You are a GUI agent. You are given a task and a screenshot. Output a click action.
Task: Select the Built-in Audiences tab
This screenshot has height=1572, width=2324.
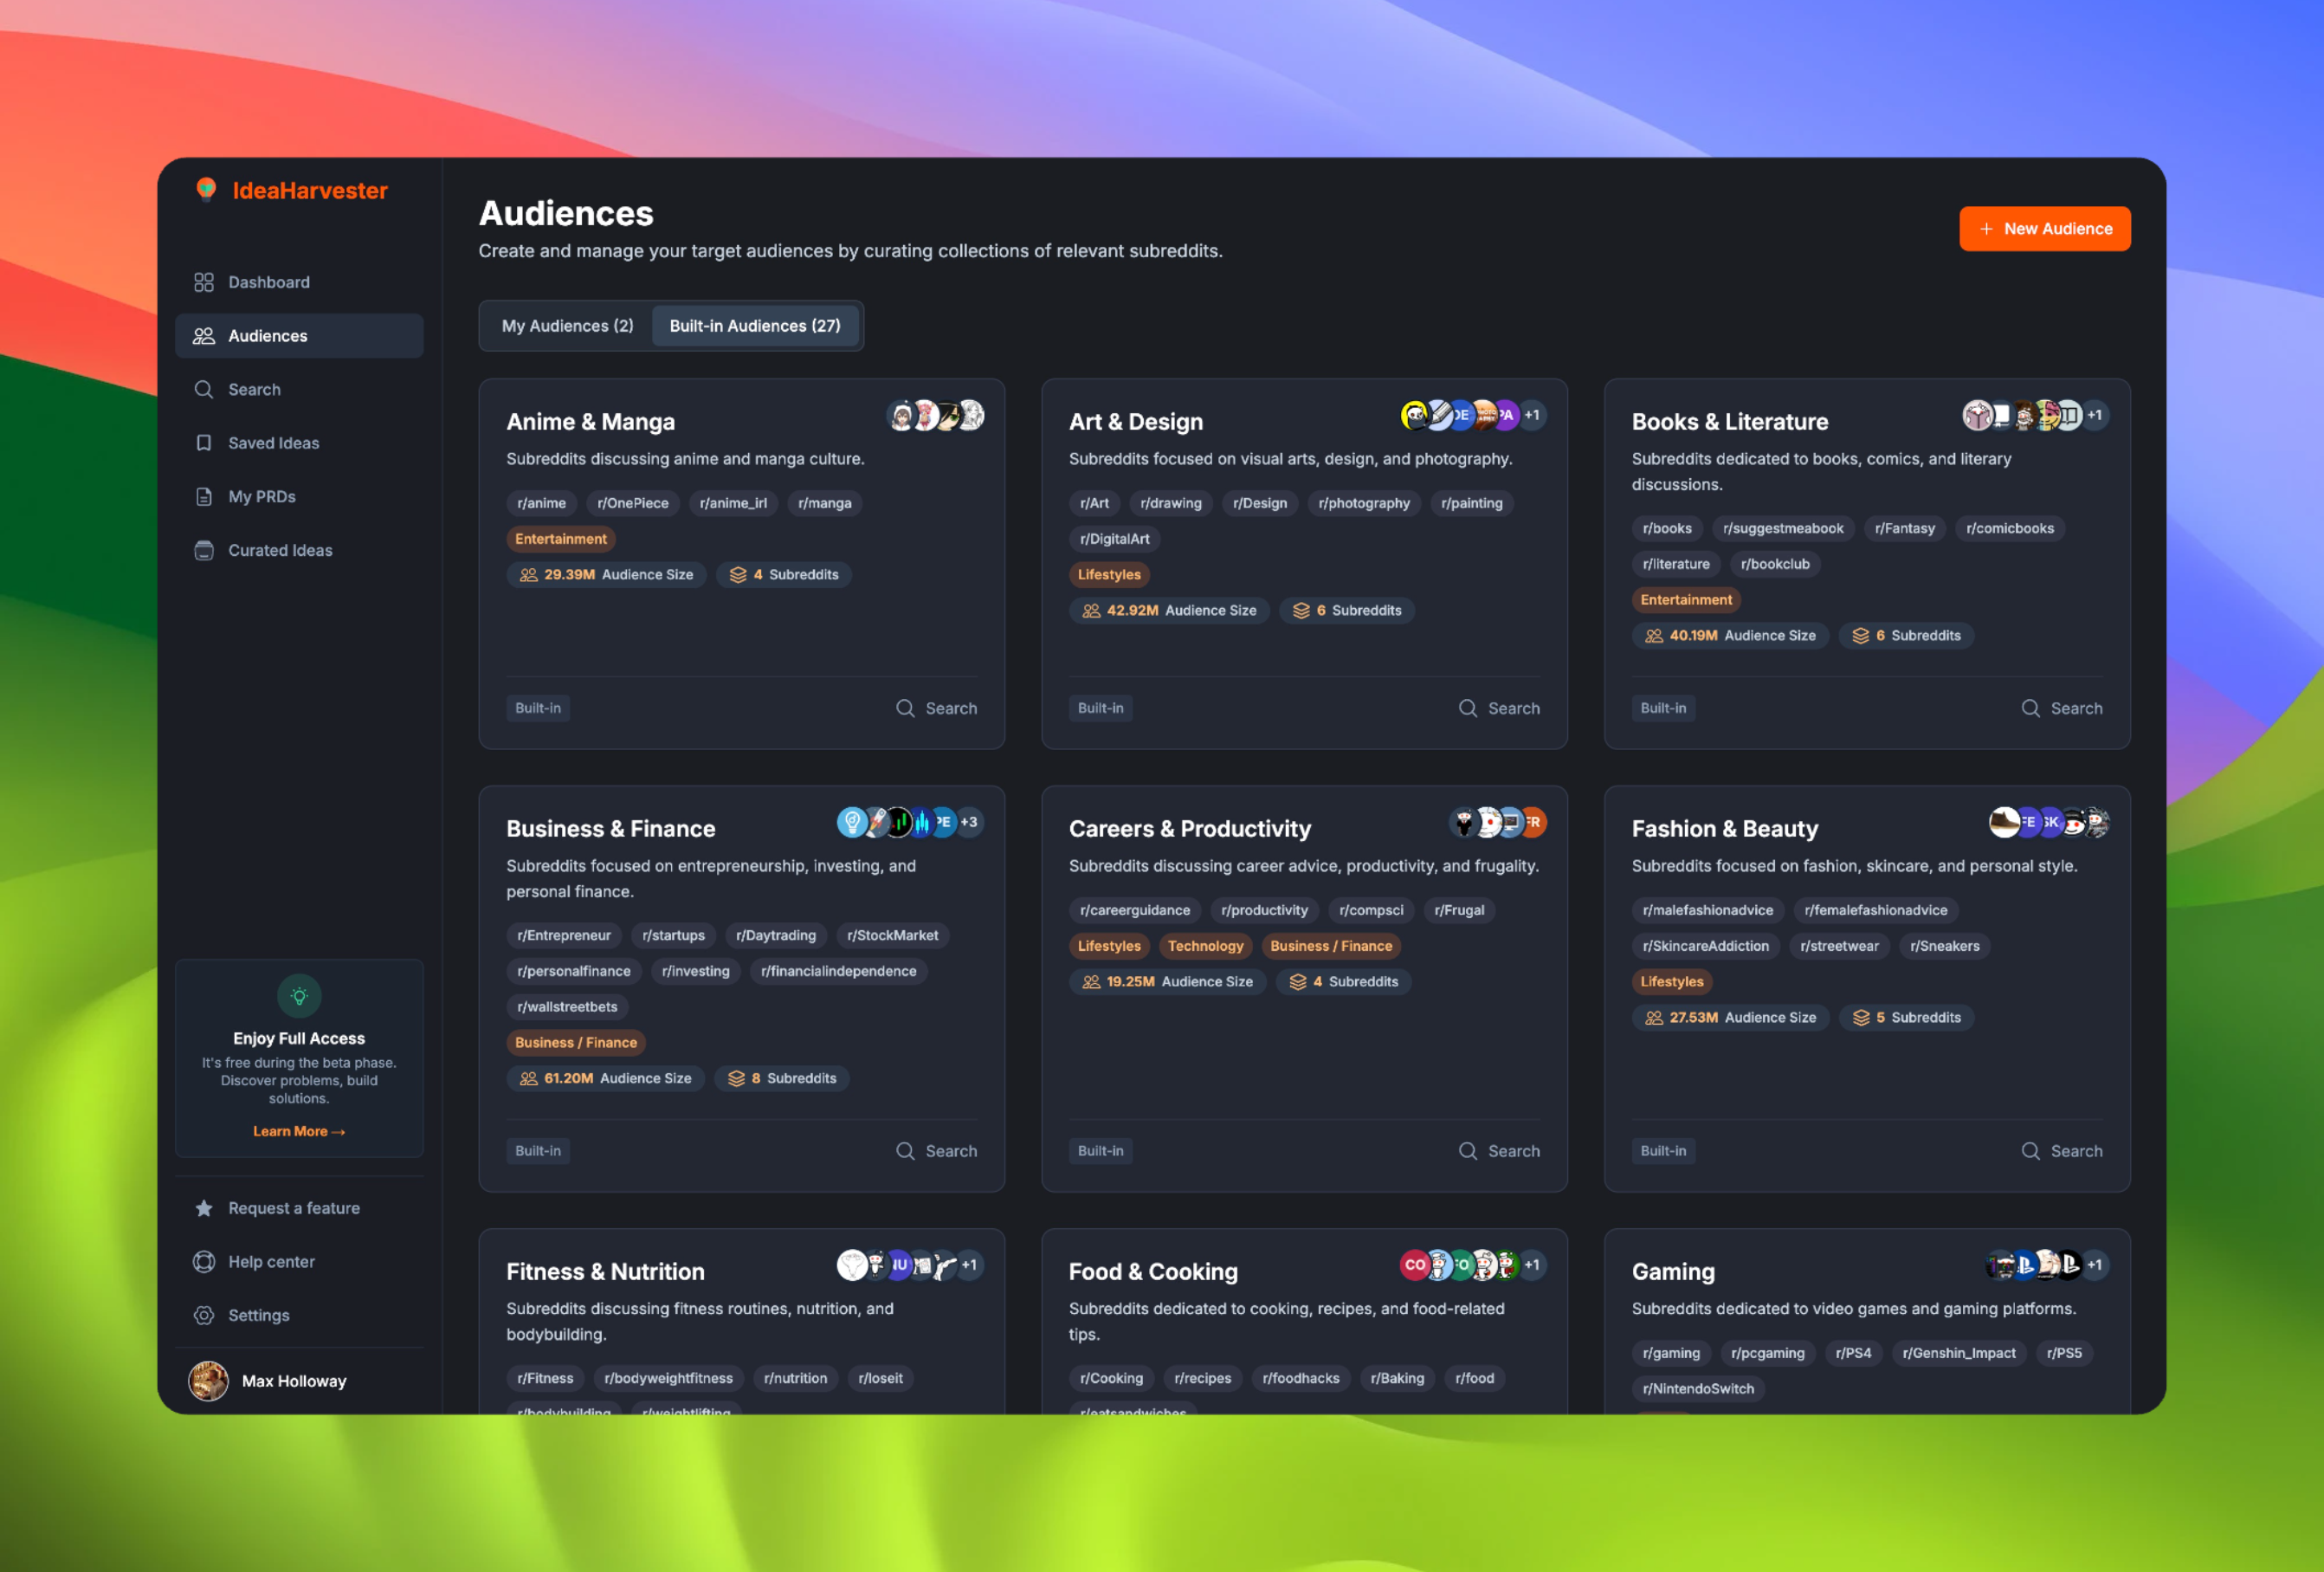coord(754,326)
